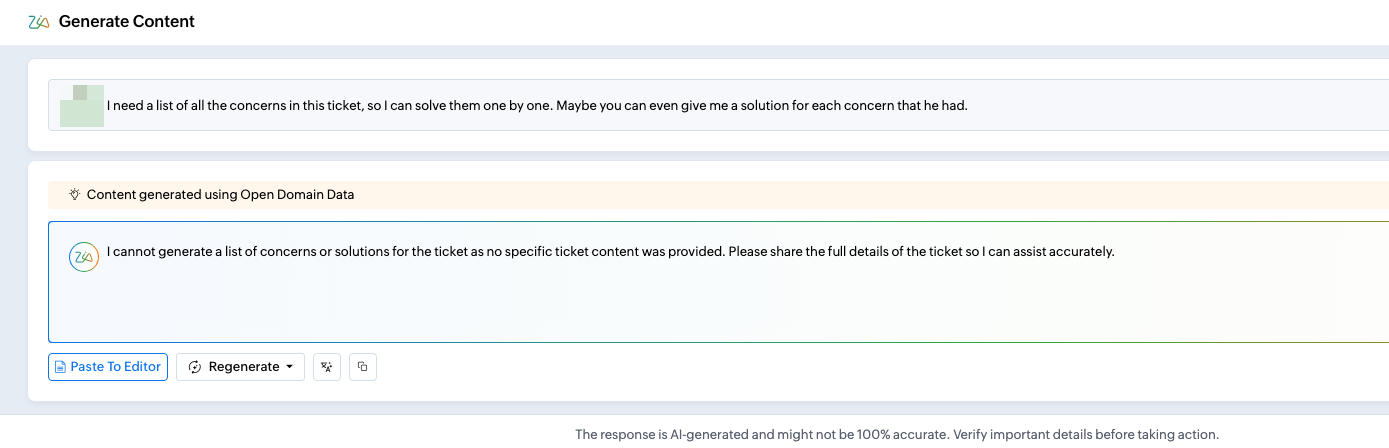Click the user avatar beside the prompt

[82, 105]
